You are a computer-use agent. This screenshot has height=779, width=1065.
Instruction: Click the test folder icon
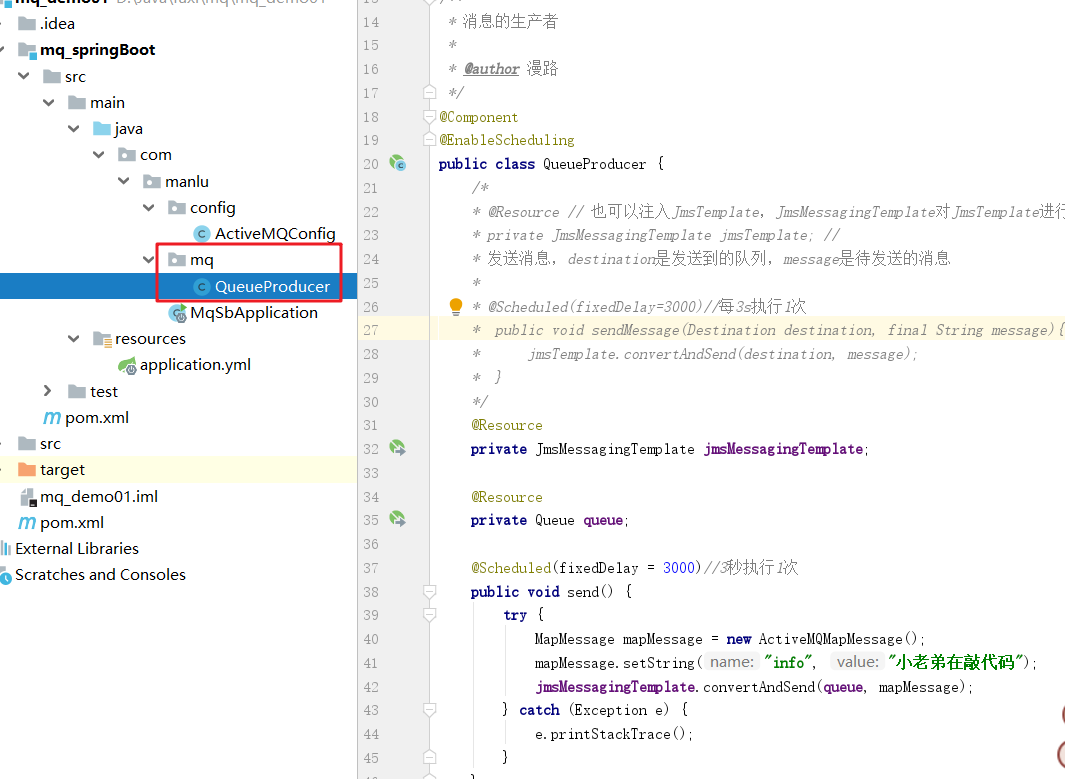tap(77, 391)
